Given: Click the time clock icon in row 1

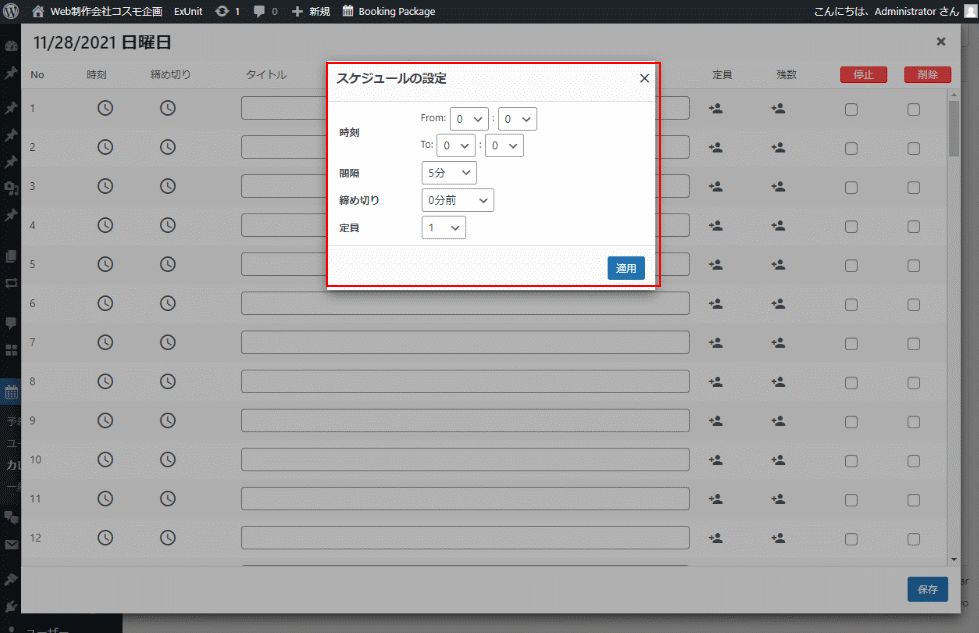Looking at the screenshot, I should coord(105,108).
